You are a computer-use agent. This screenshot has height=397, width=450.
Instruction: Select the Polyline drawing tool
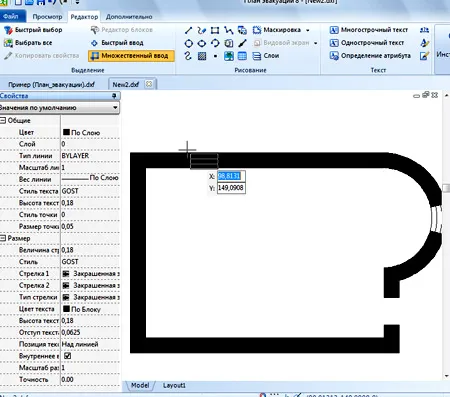click(x=229, y=30)
